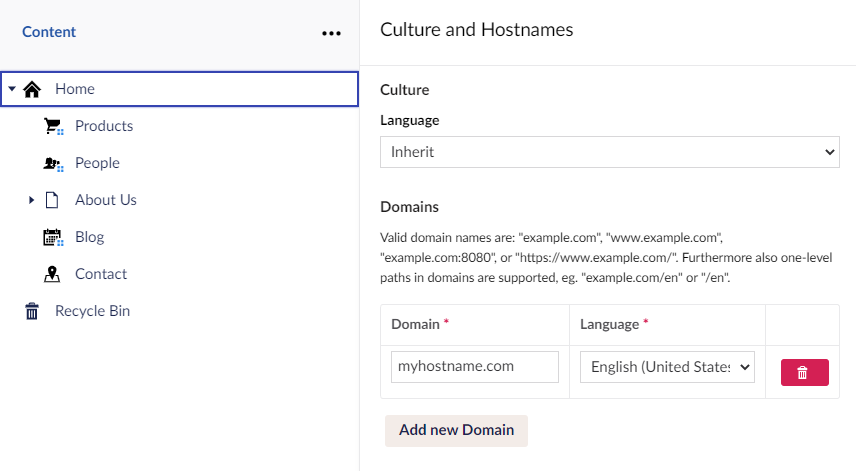
Task: Click the Add new Domain button
Action: [x=456, y=431]
